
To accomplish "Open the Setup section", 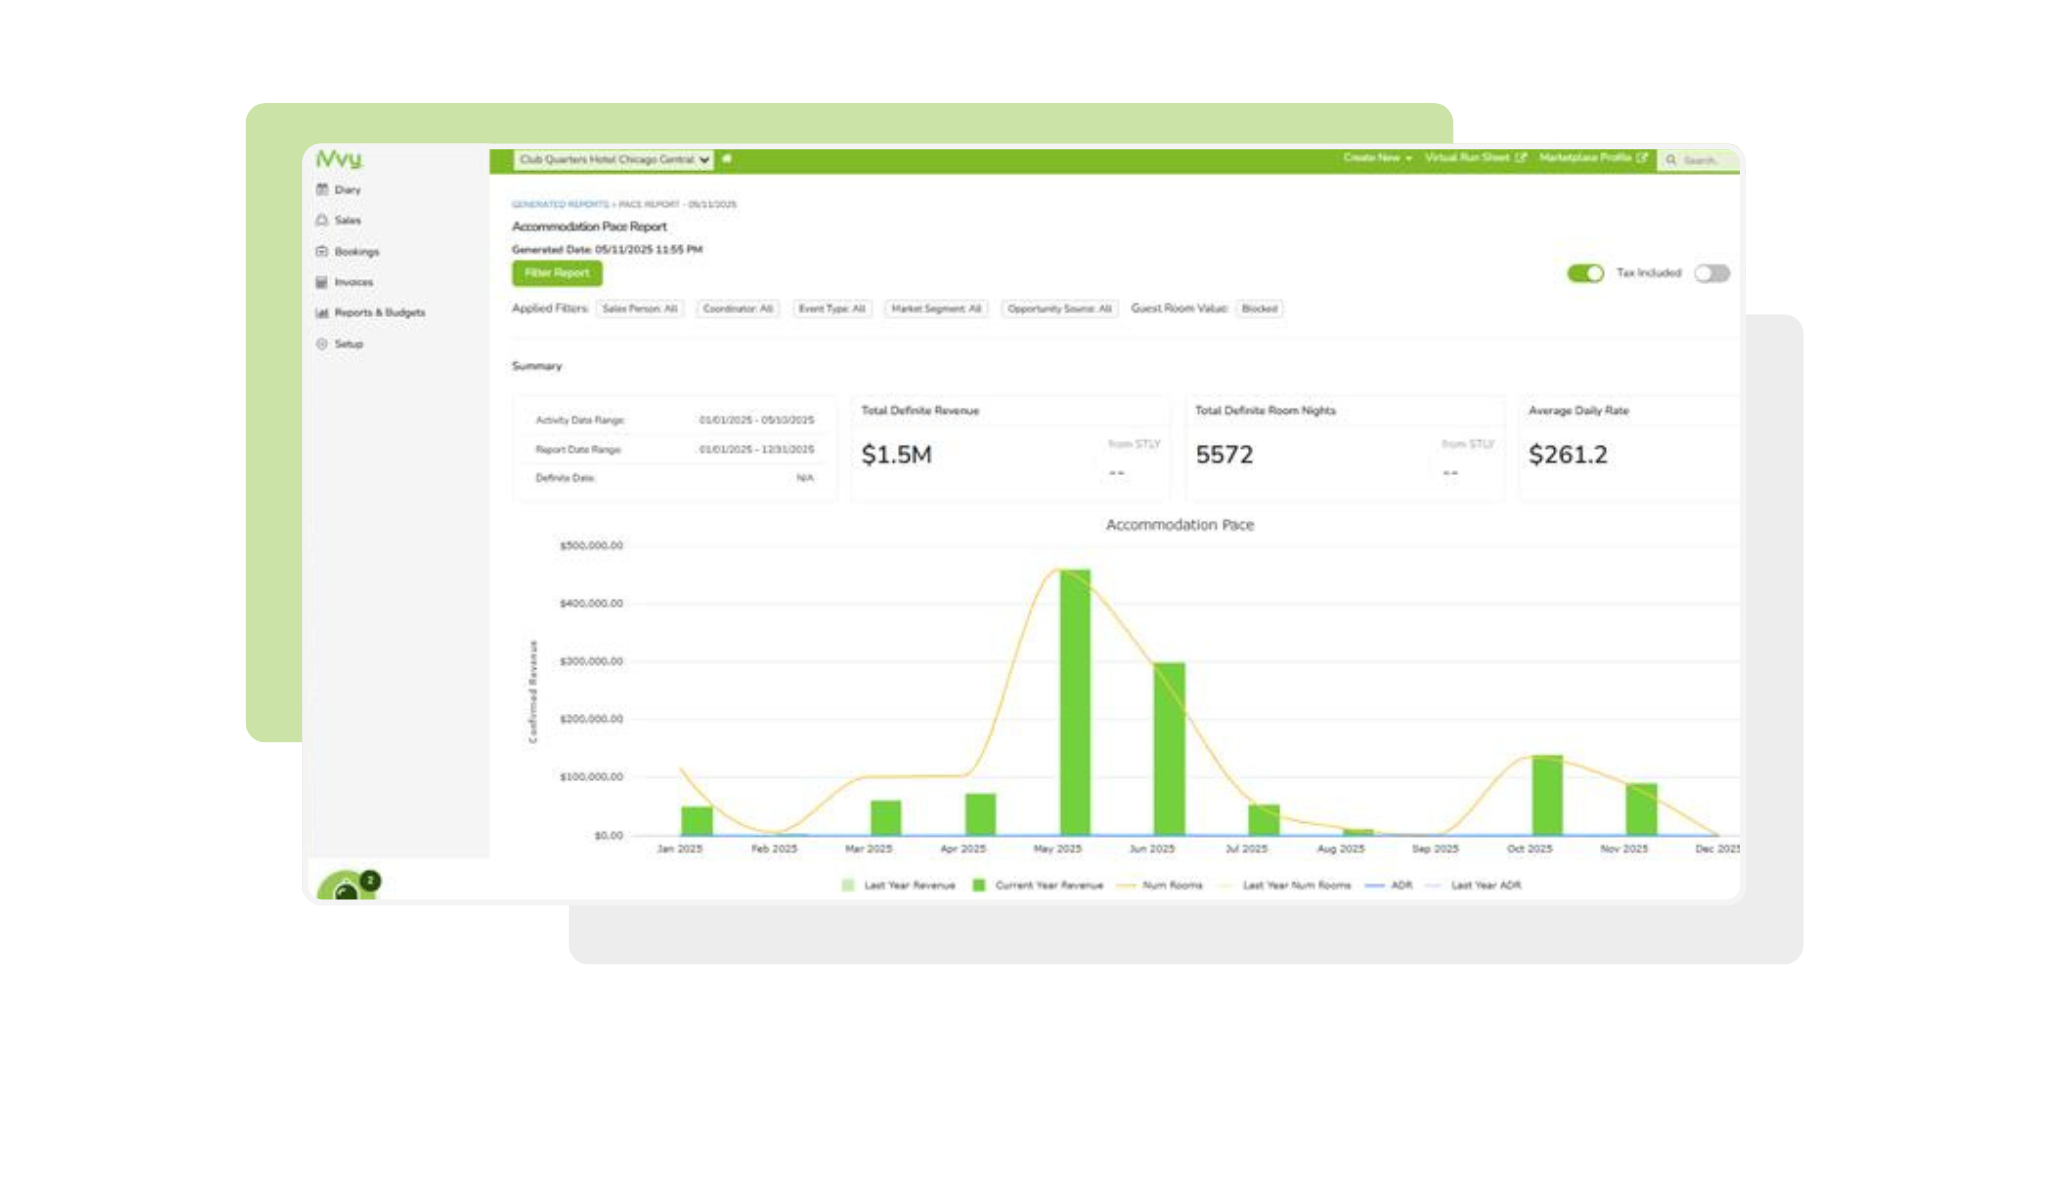I will point(348,343).
